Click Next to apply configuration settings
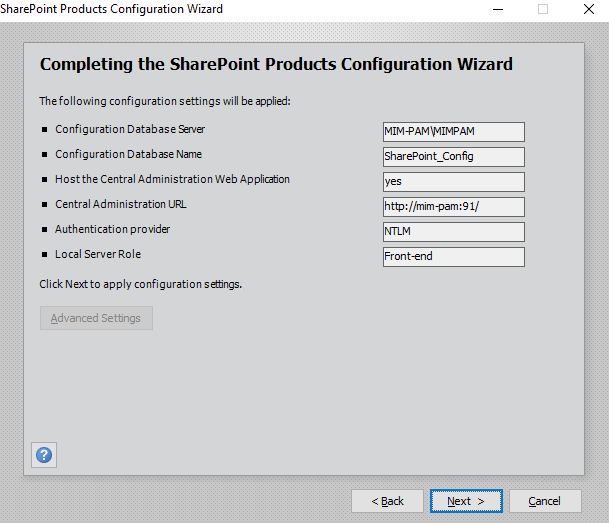The image size is (609, 523). (x=465, y=501)
